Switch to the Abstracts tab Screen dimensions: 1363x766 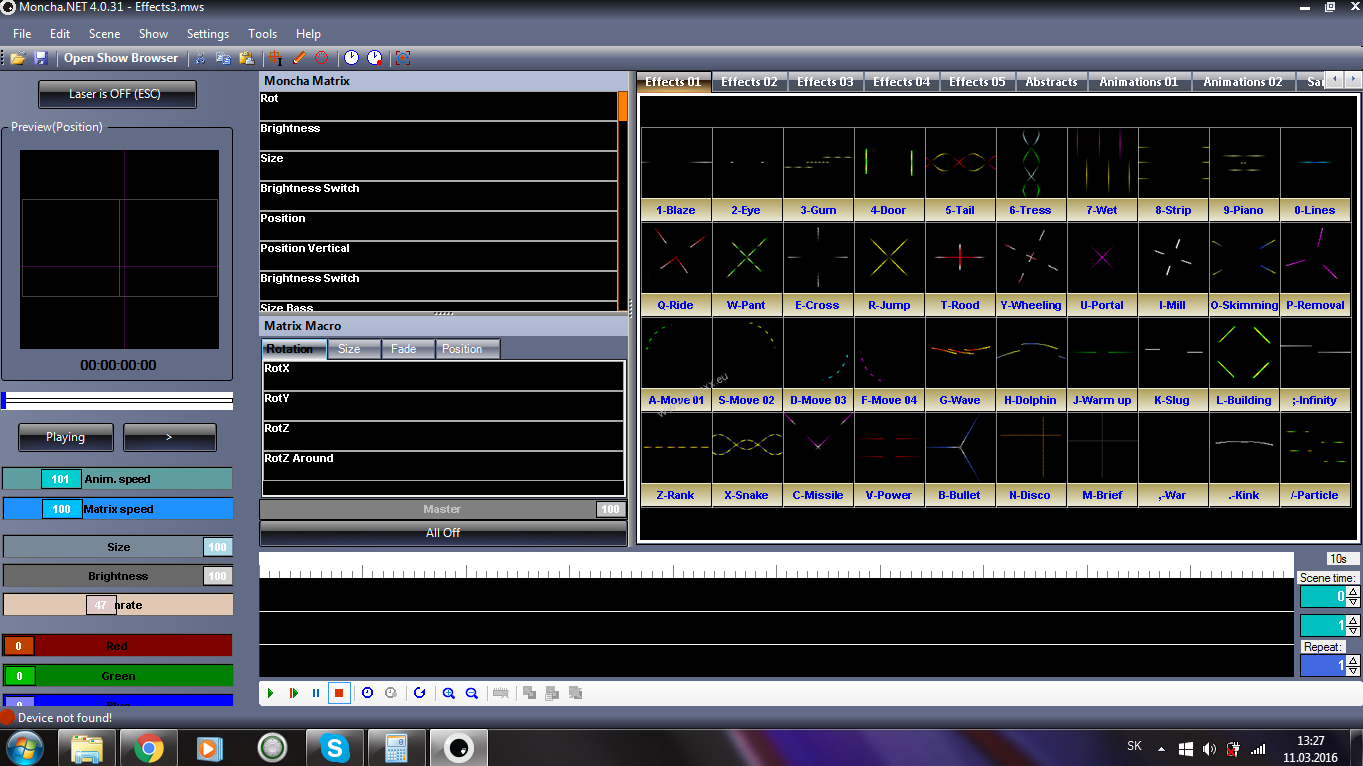(x=1052, y=82)
